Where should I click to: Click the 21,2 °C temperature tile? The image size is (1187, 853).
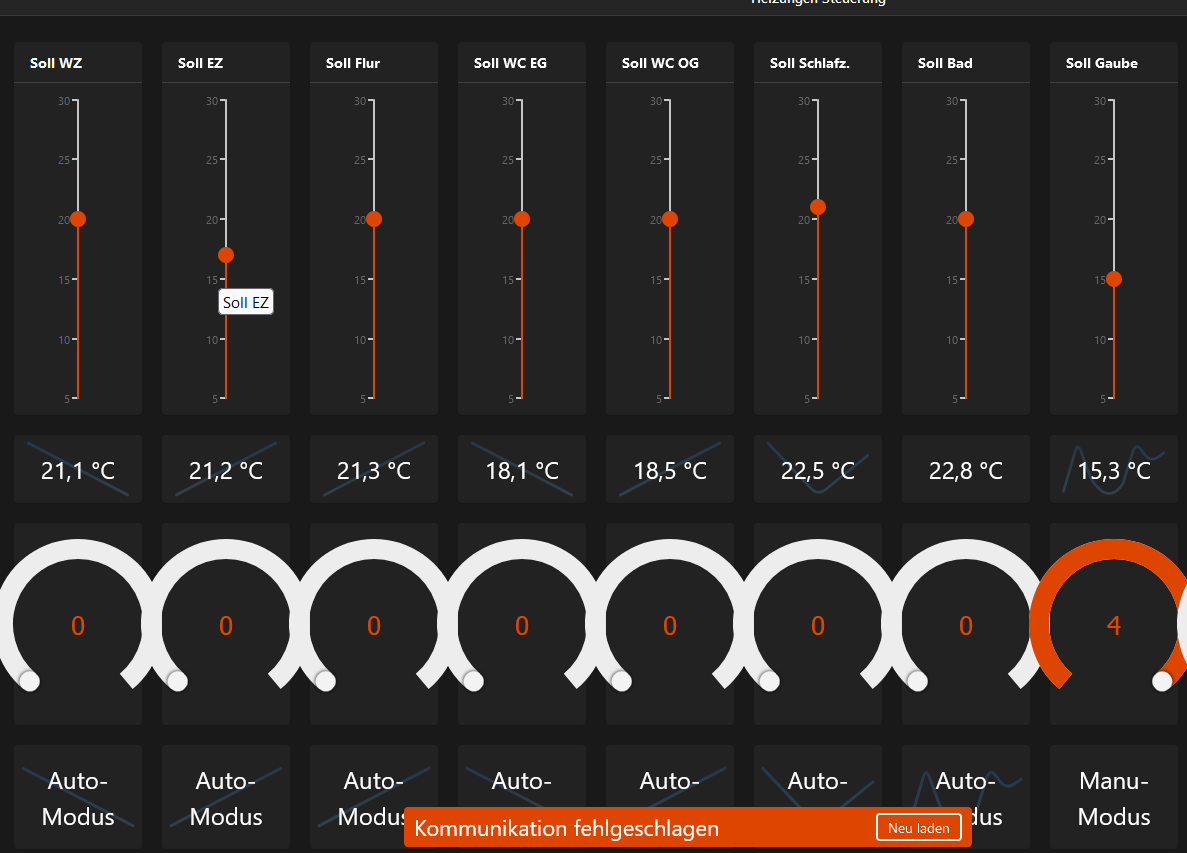pos(226,469)
